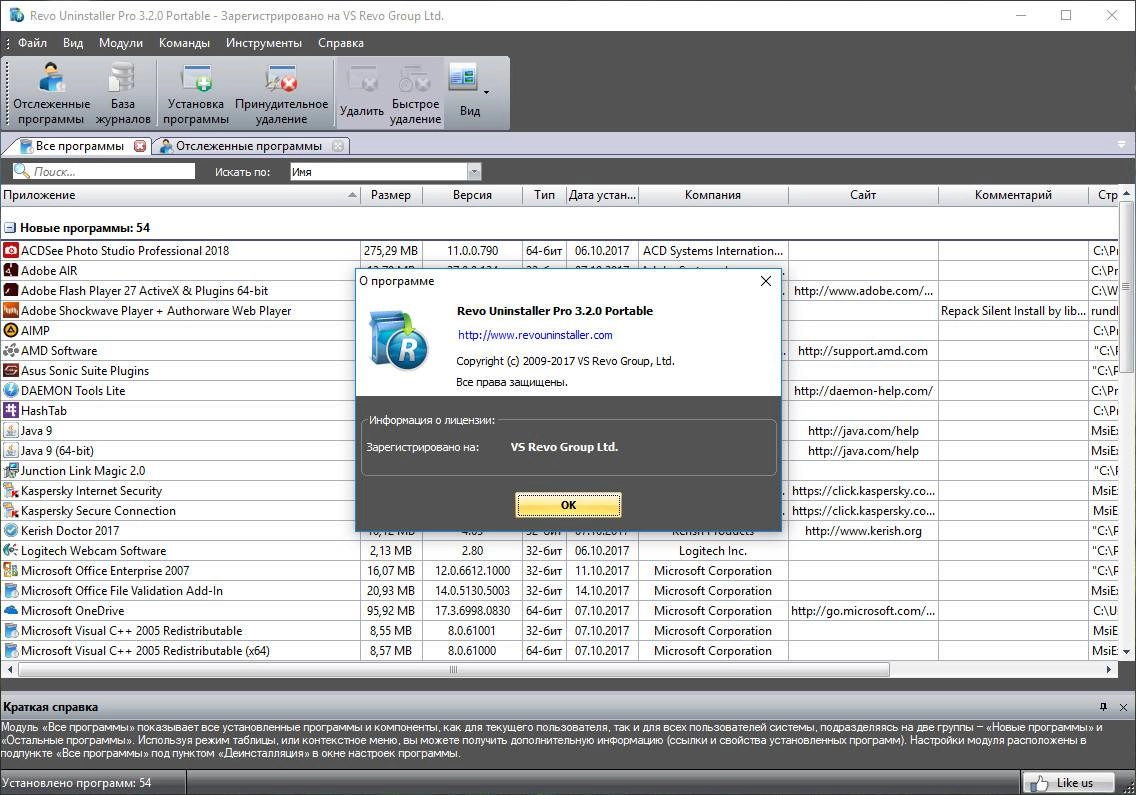Open the tab list dropdown arrow at right

pos(1122,145)
